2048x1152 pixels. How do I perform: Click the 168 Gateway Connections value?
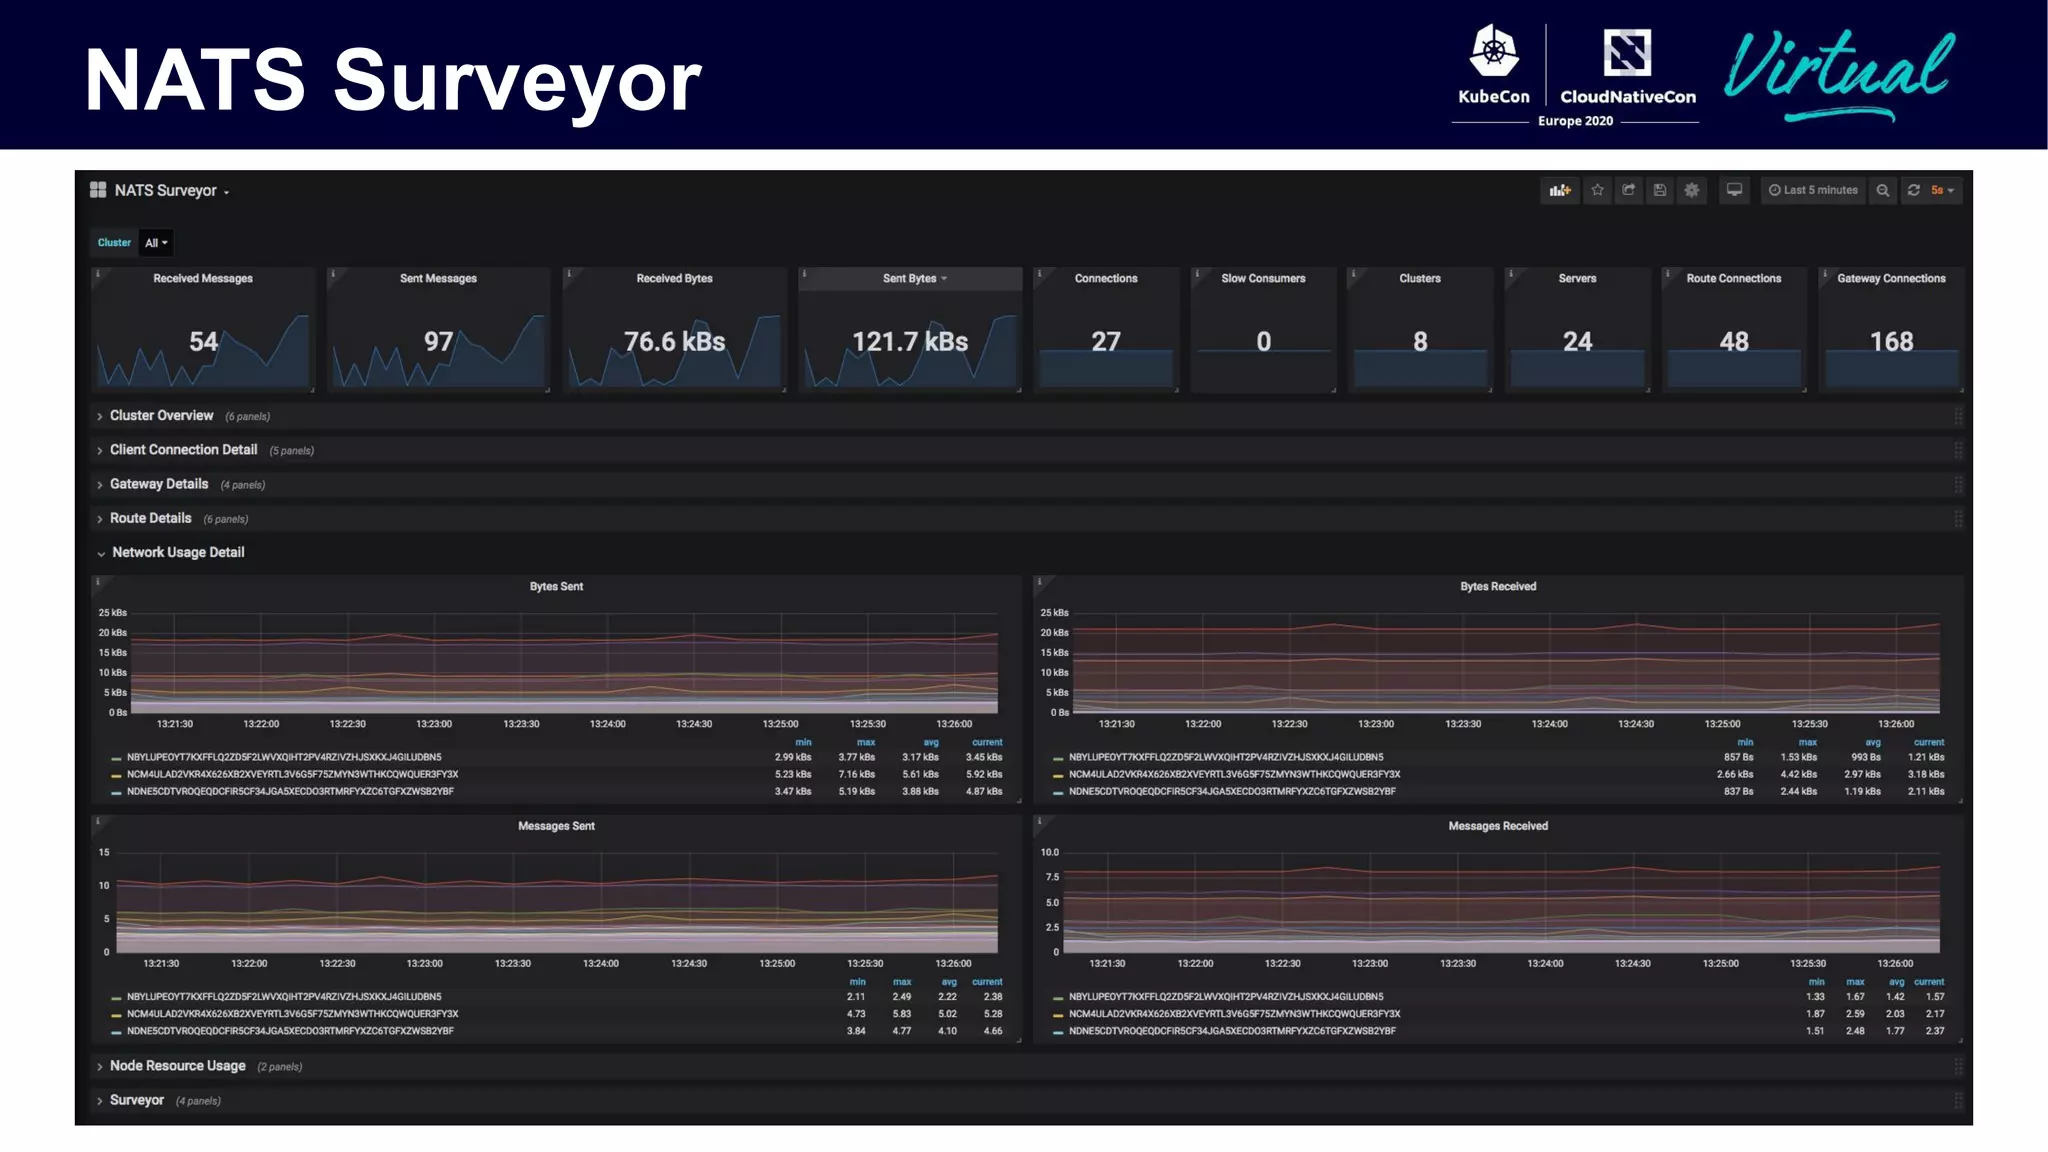tap(1891, 342)
